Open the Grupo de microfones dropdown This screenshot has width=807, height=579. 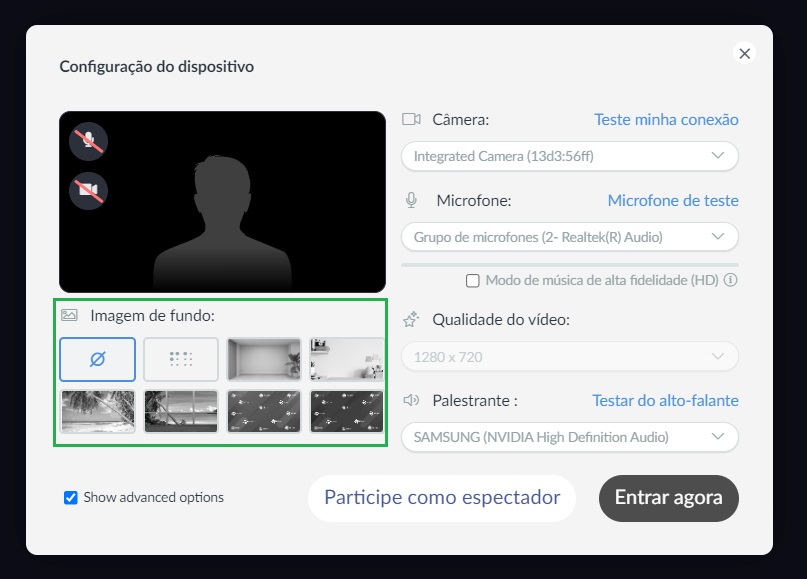(x=570, y=237)
